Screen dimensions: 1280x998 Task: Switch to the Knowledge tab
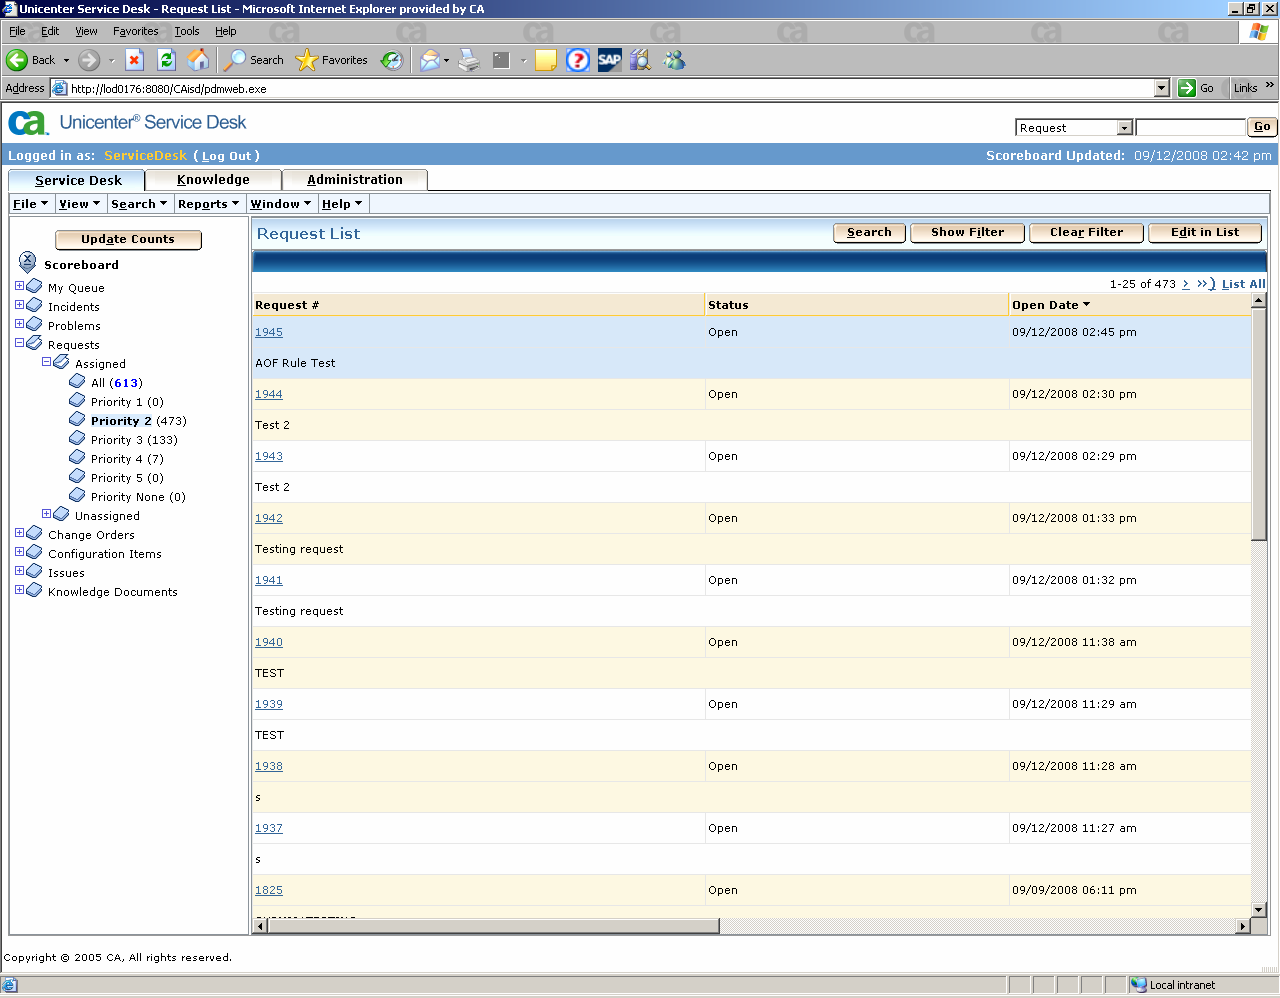point(213,180)
